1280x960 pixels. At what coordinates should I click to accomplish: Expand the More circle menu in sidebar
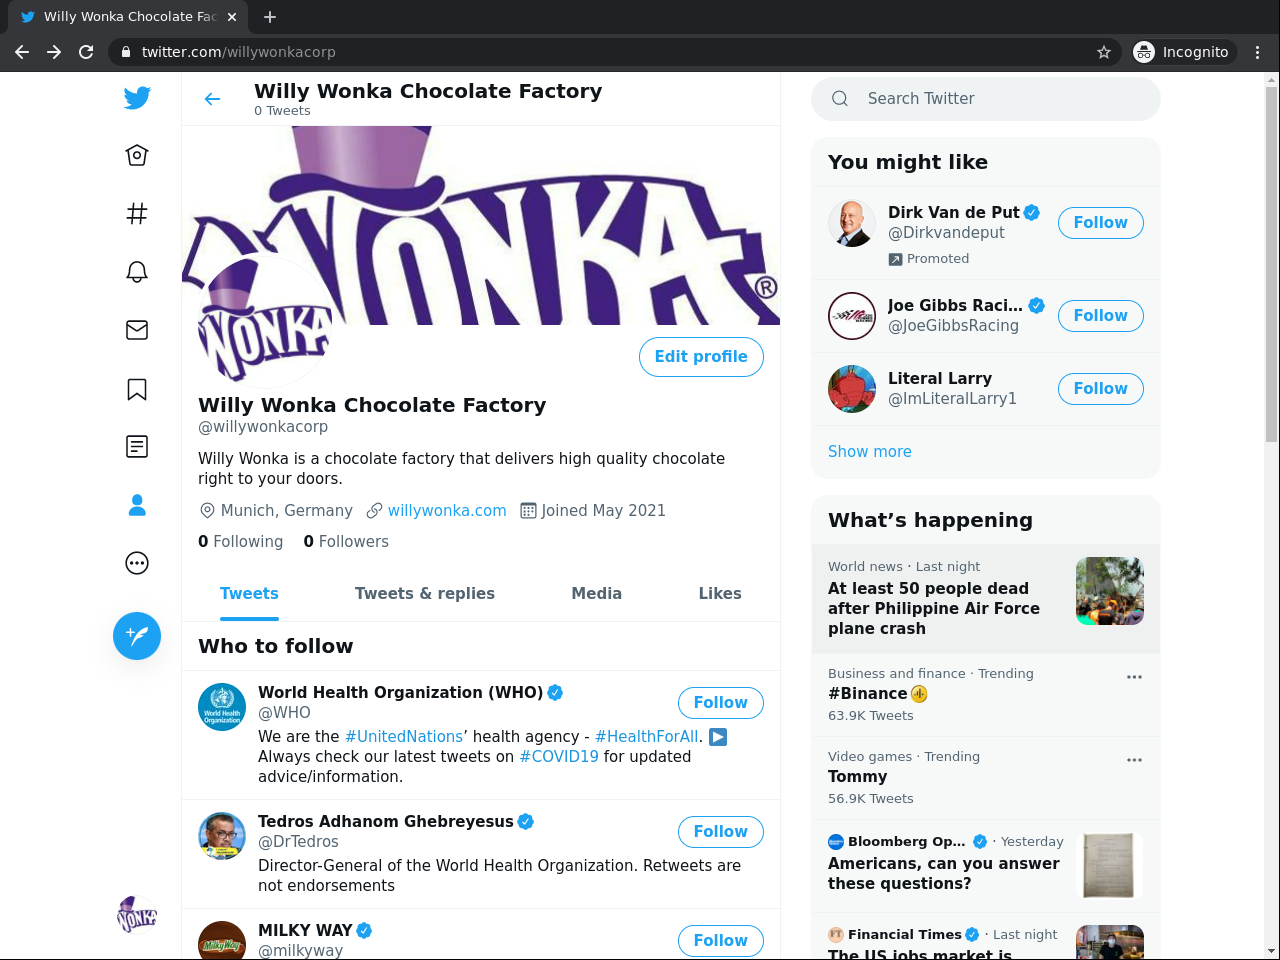click(137, 563)
